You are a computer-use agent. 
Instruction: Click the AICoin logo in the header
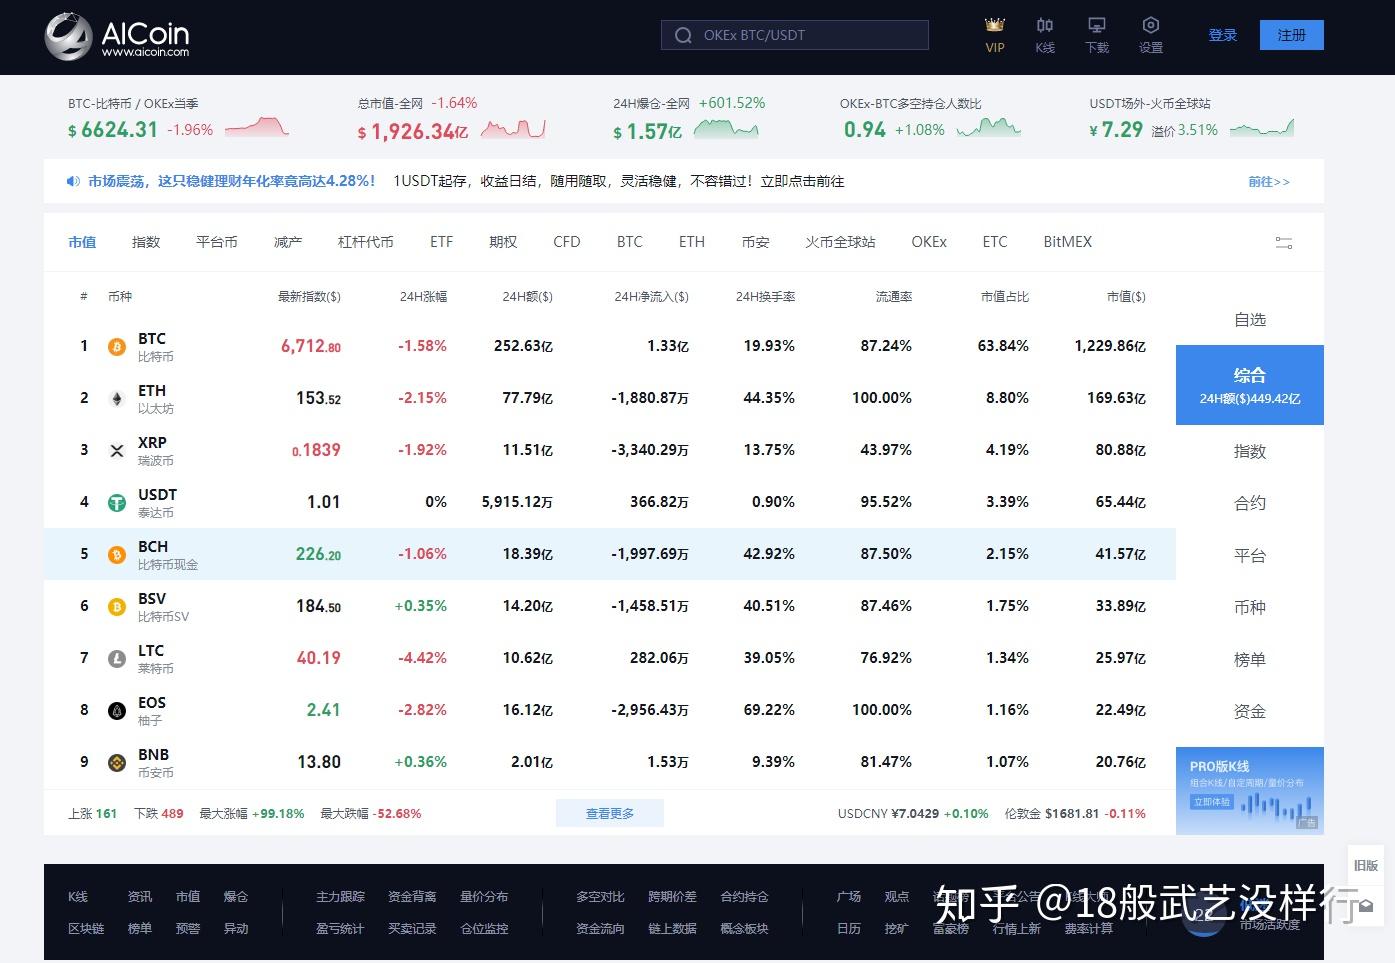coord(117,37)
